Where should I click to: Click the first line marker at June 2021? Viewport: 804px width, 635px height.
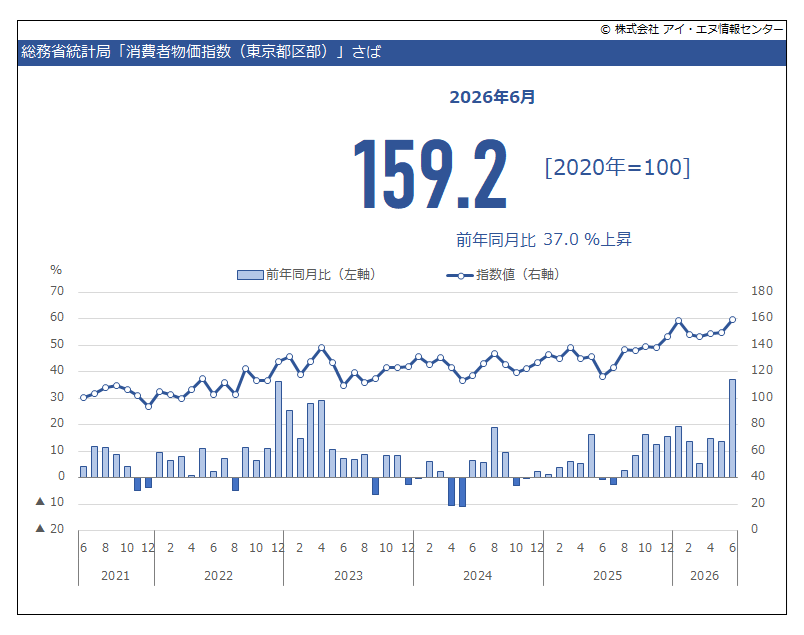coord(84,398)
